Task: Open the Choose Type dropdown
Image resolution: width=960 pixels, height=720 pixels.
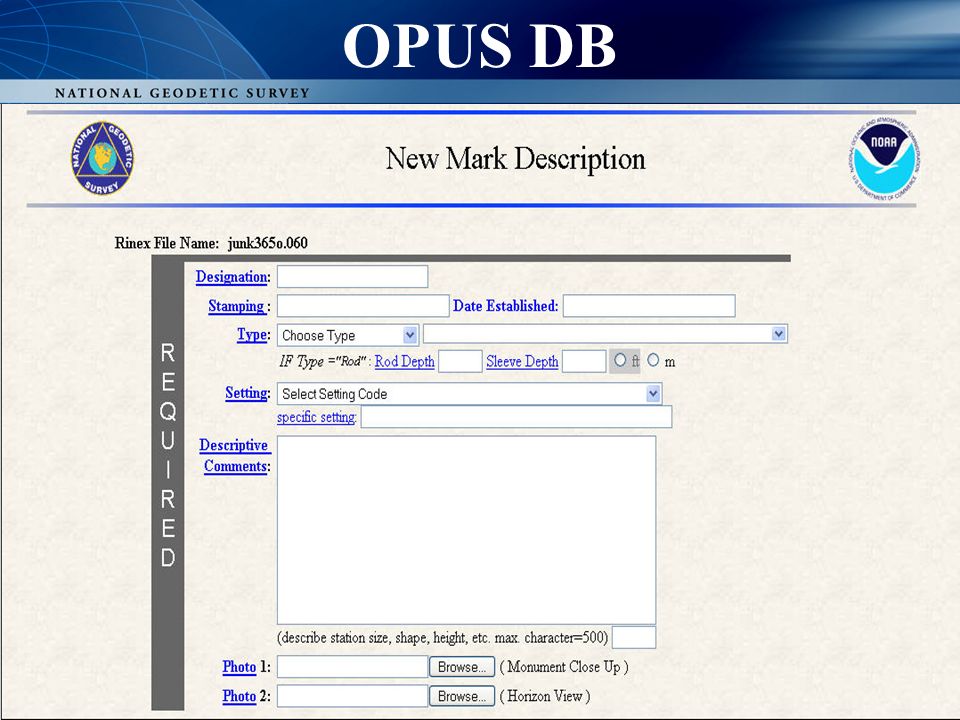Action: click(348, 335)
